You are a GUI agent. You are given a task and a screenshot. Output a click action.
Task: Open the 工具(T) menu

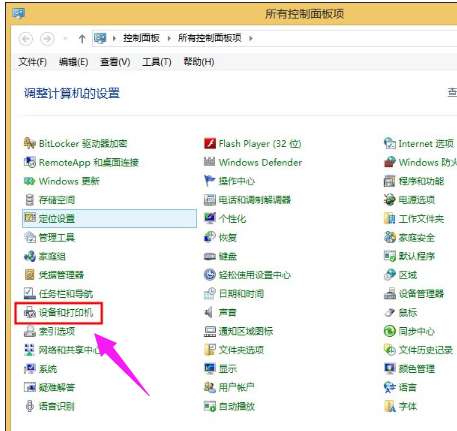pos(157,62)
